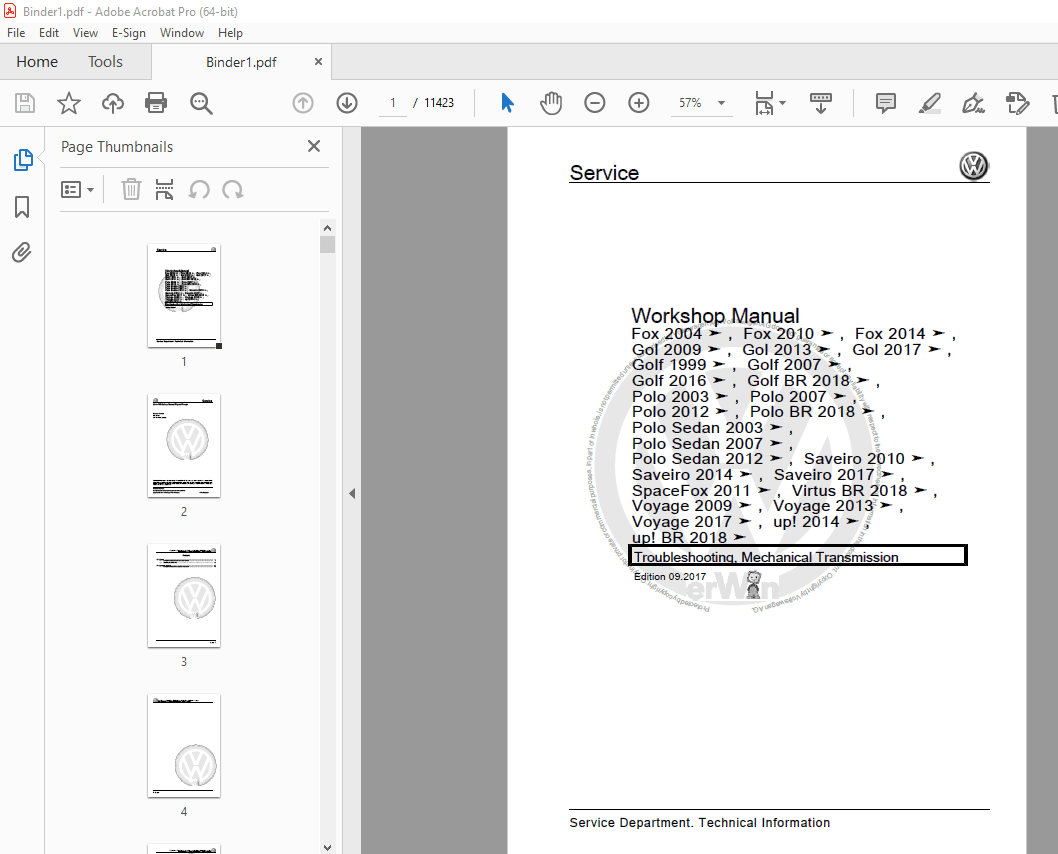Click the Zoom out minus icon
1058x854 pixels.
(595, 103)
